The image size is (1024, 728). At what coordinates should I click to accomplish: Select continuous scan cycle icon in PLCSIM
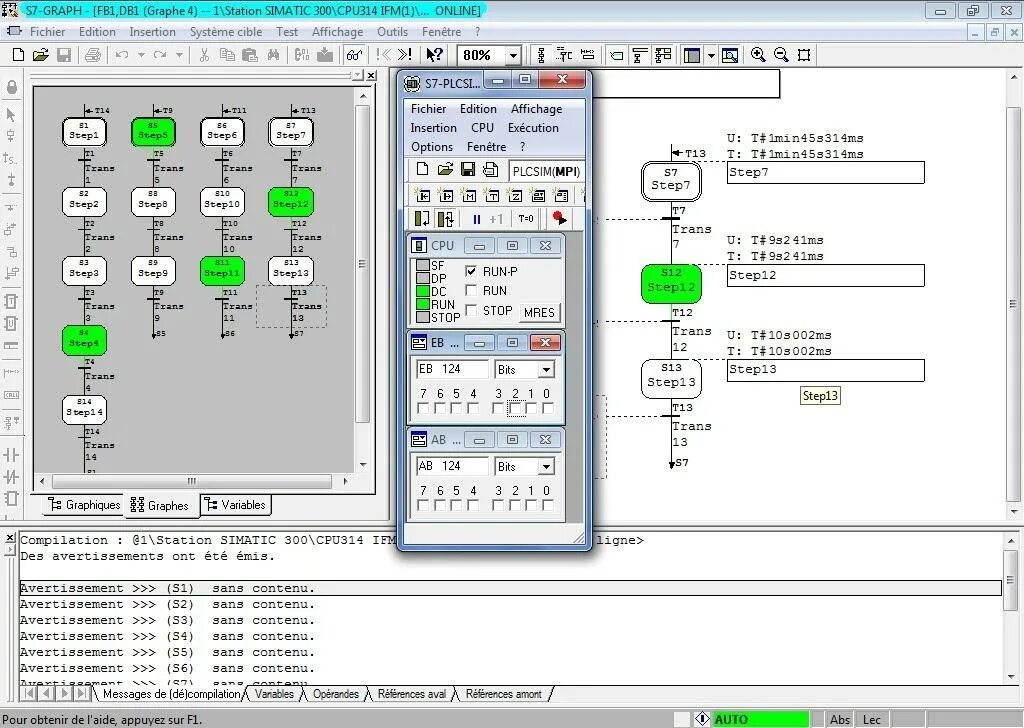coord(446,219)
